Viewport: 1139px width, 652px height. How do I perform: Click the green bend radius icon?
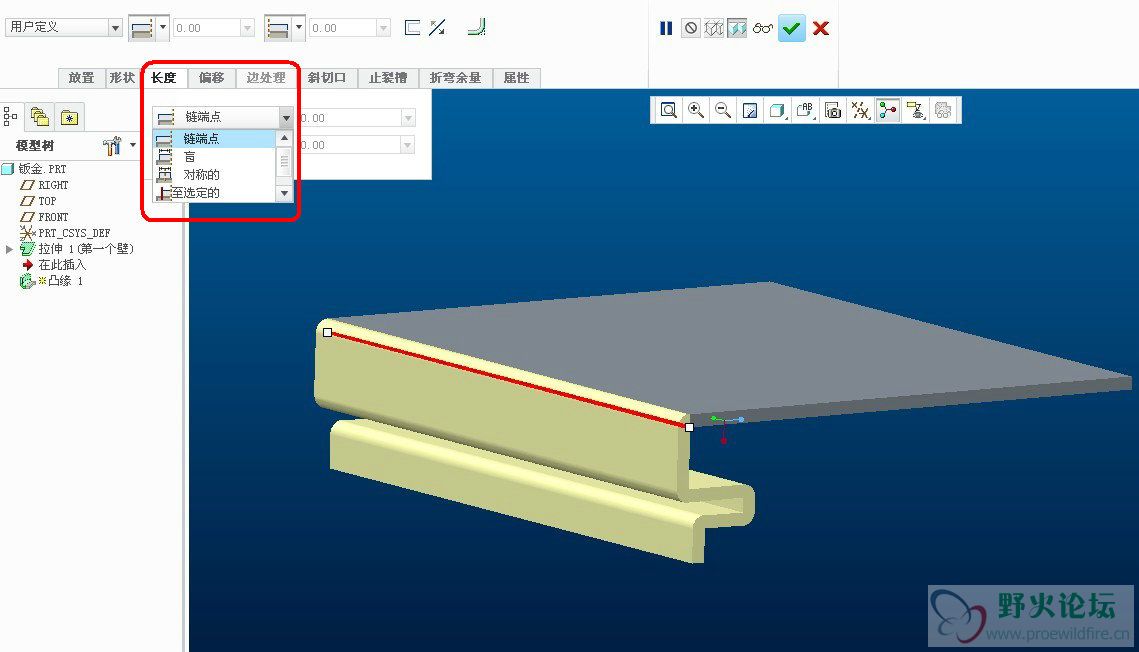click(x=477, y=28)
